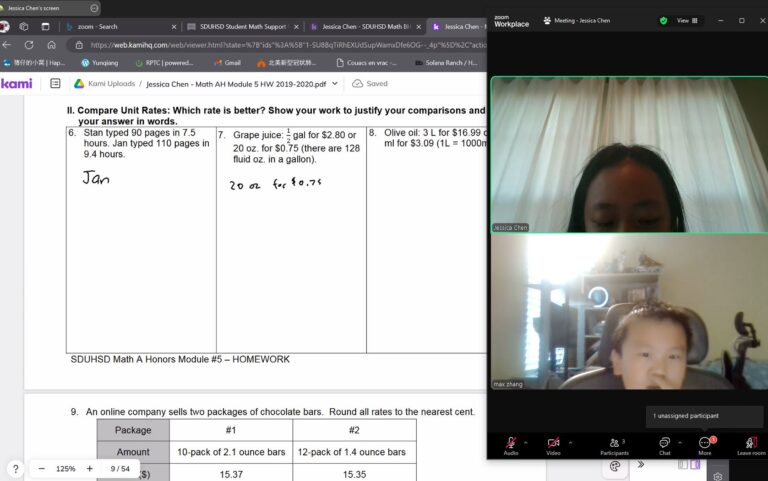Screen dimensions: 768x481
Task: Select Jessica Chen's video tile
Action: coord(629,154)
